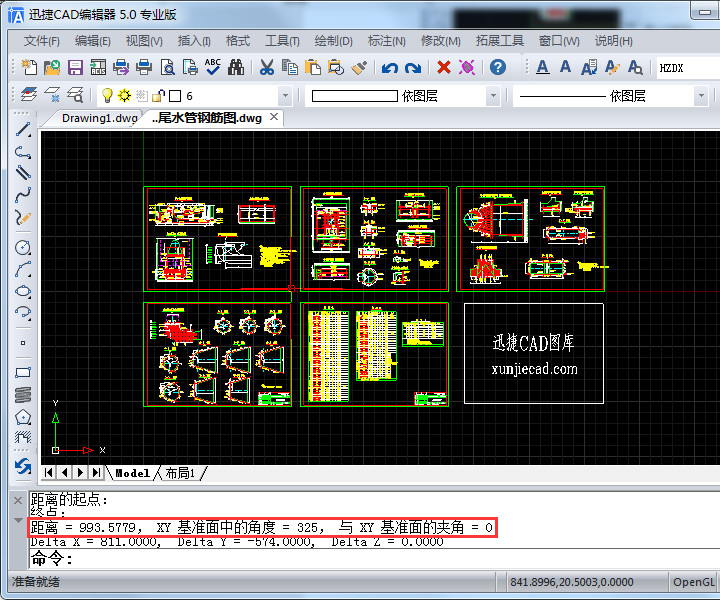Image resolution: width=720 pixels, height=600 pixels.
Task: Go to the previous layout tab arrow
Action: tap(65, 472)
